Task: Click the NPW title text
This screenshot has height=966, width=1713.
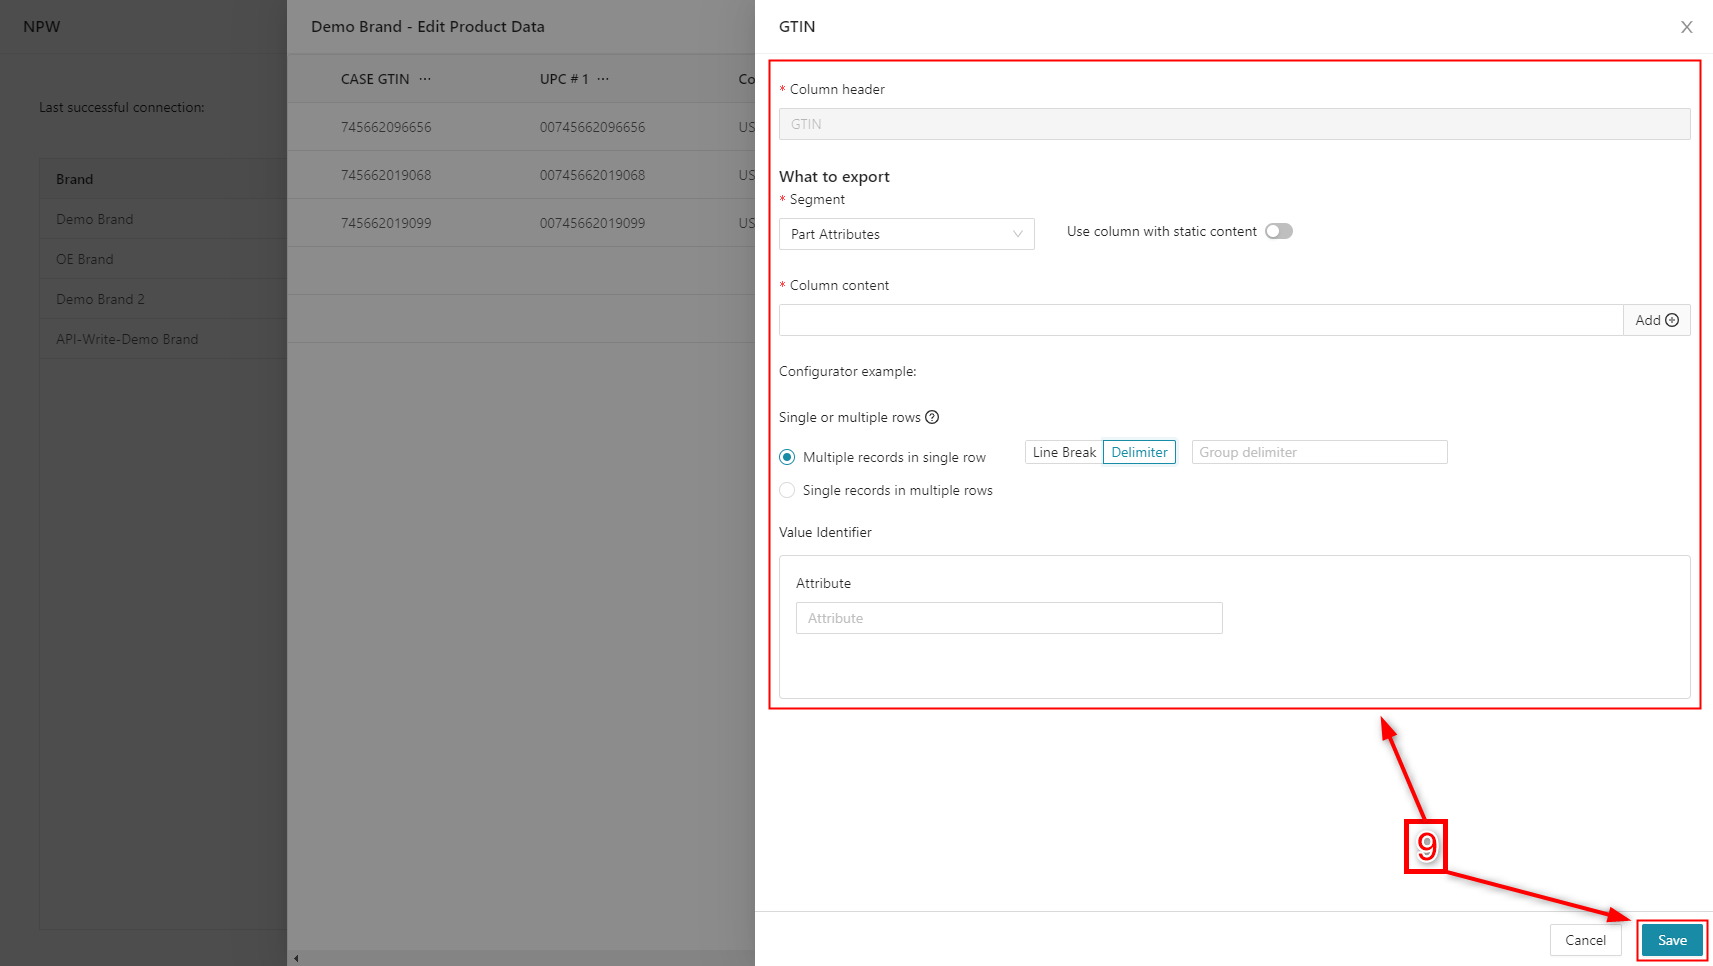Action: point(42,27)
